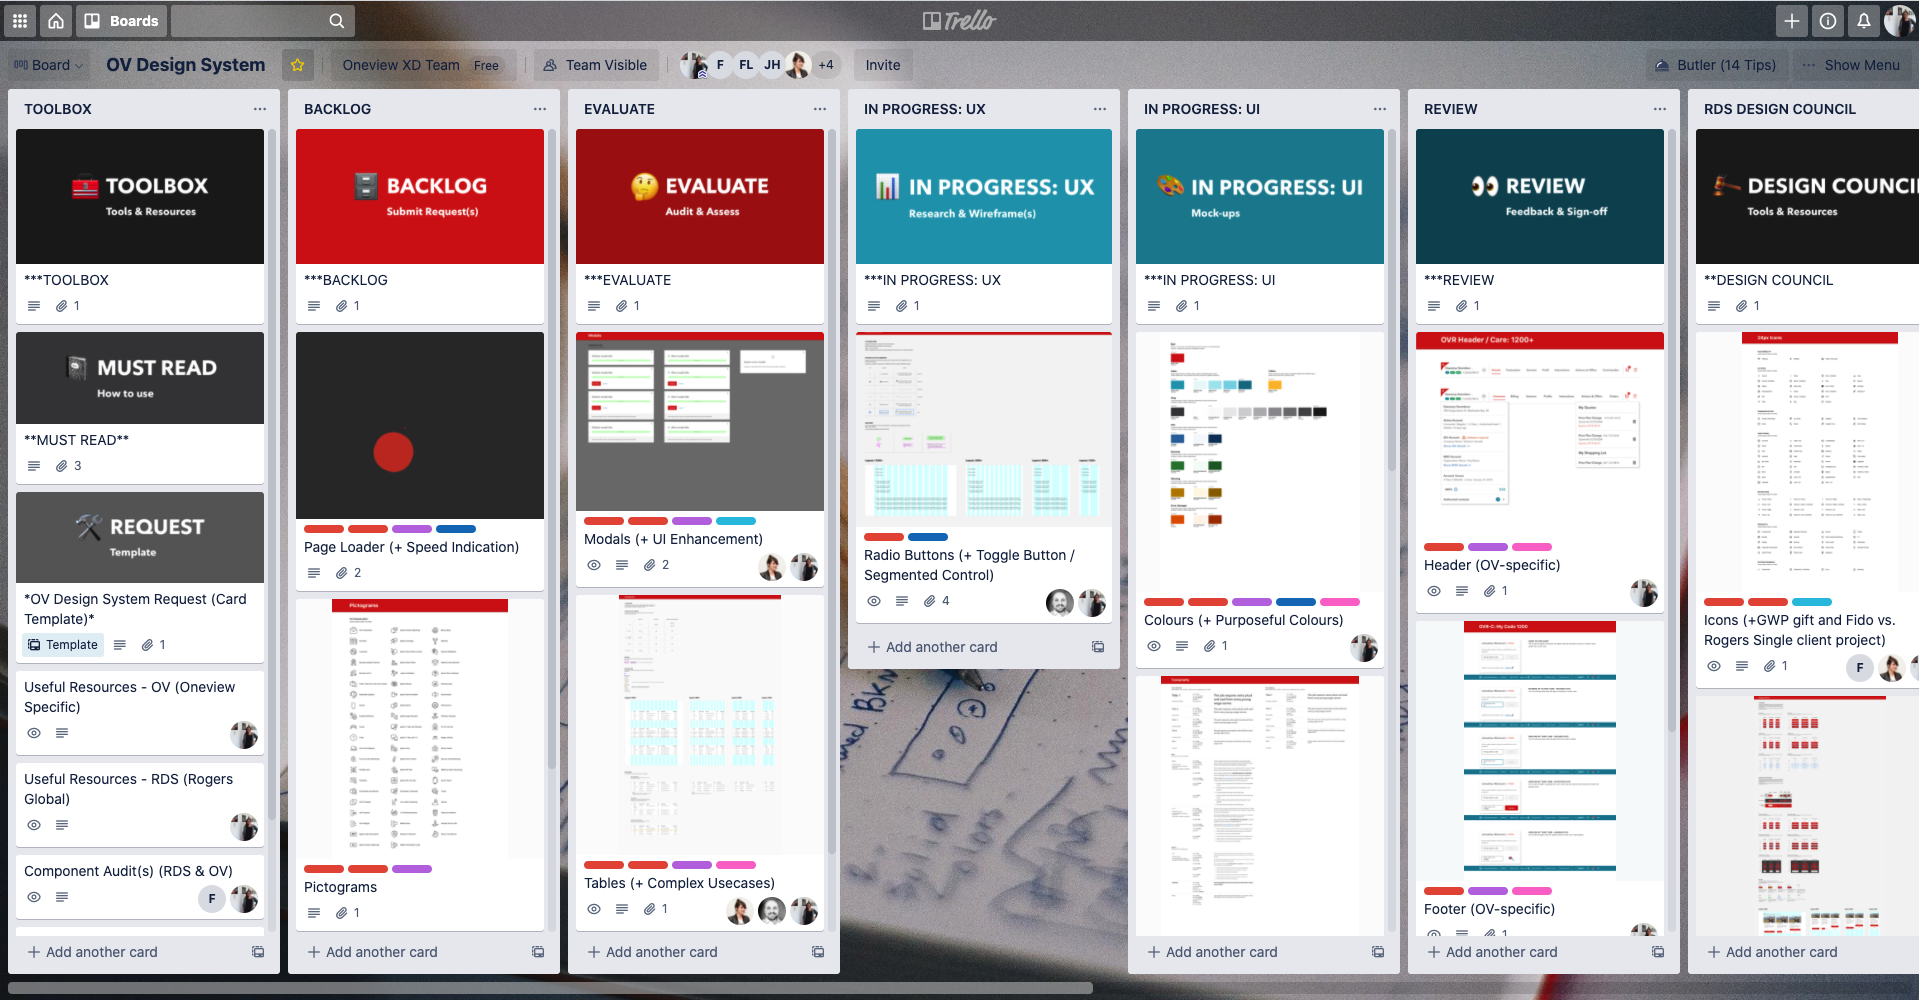Click pink label on Colours card

tap(1340, 602)
